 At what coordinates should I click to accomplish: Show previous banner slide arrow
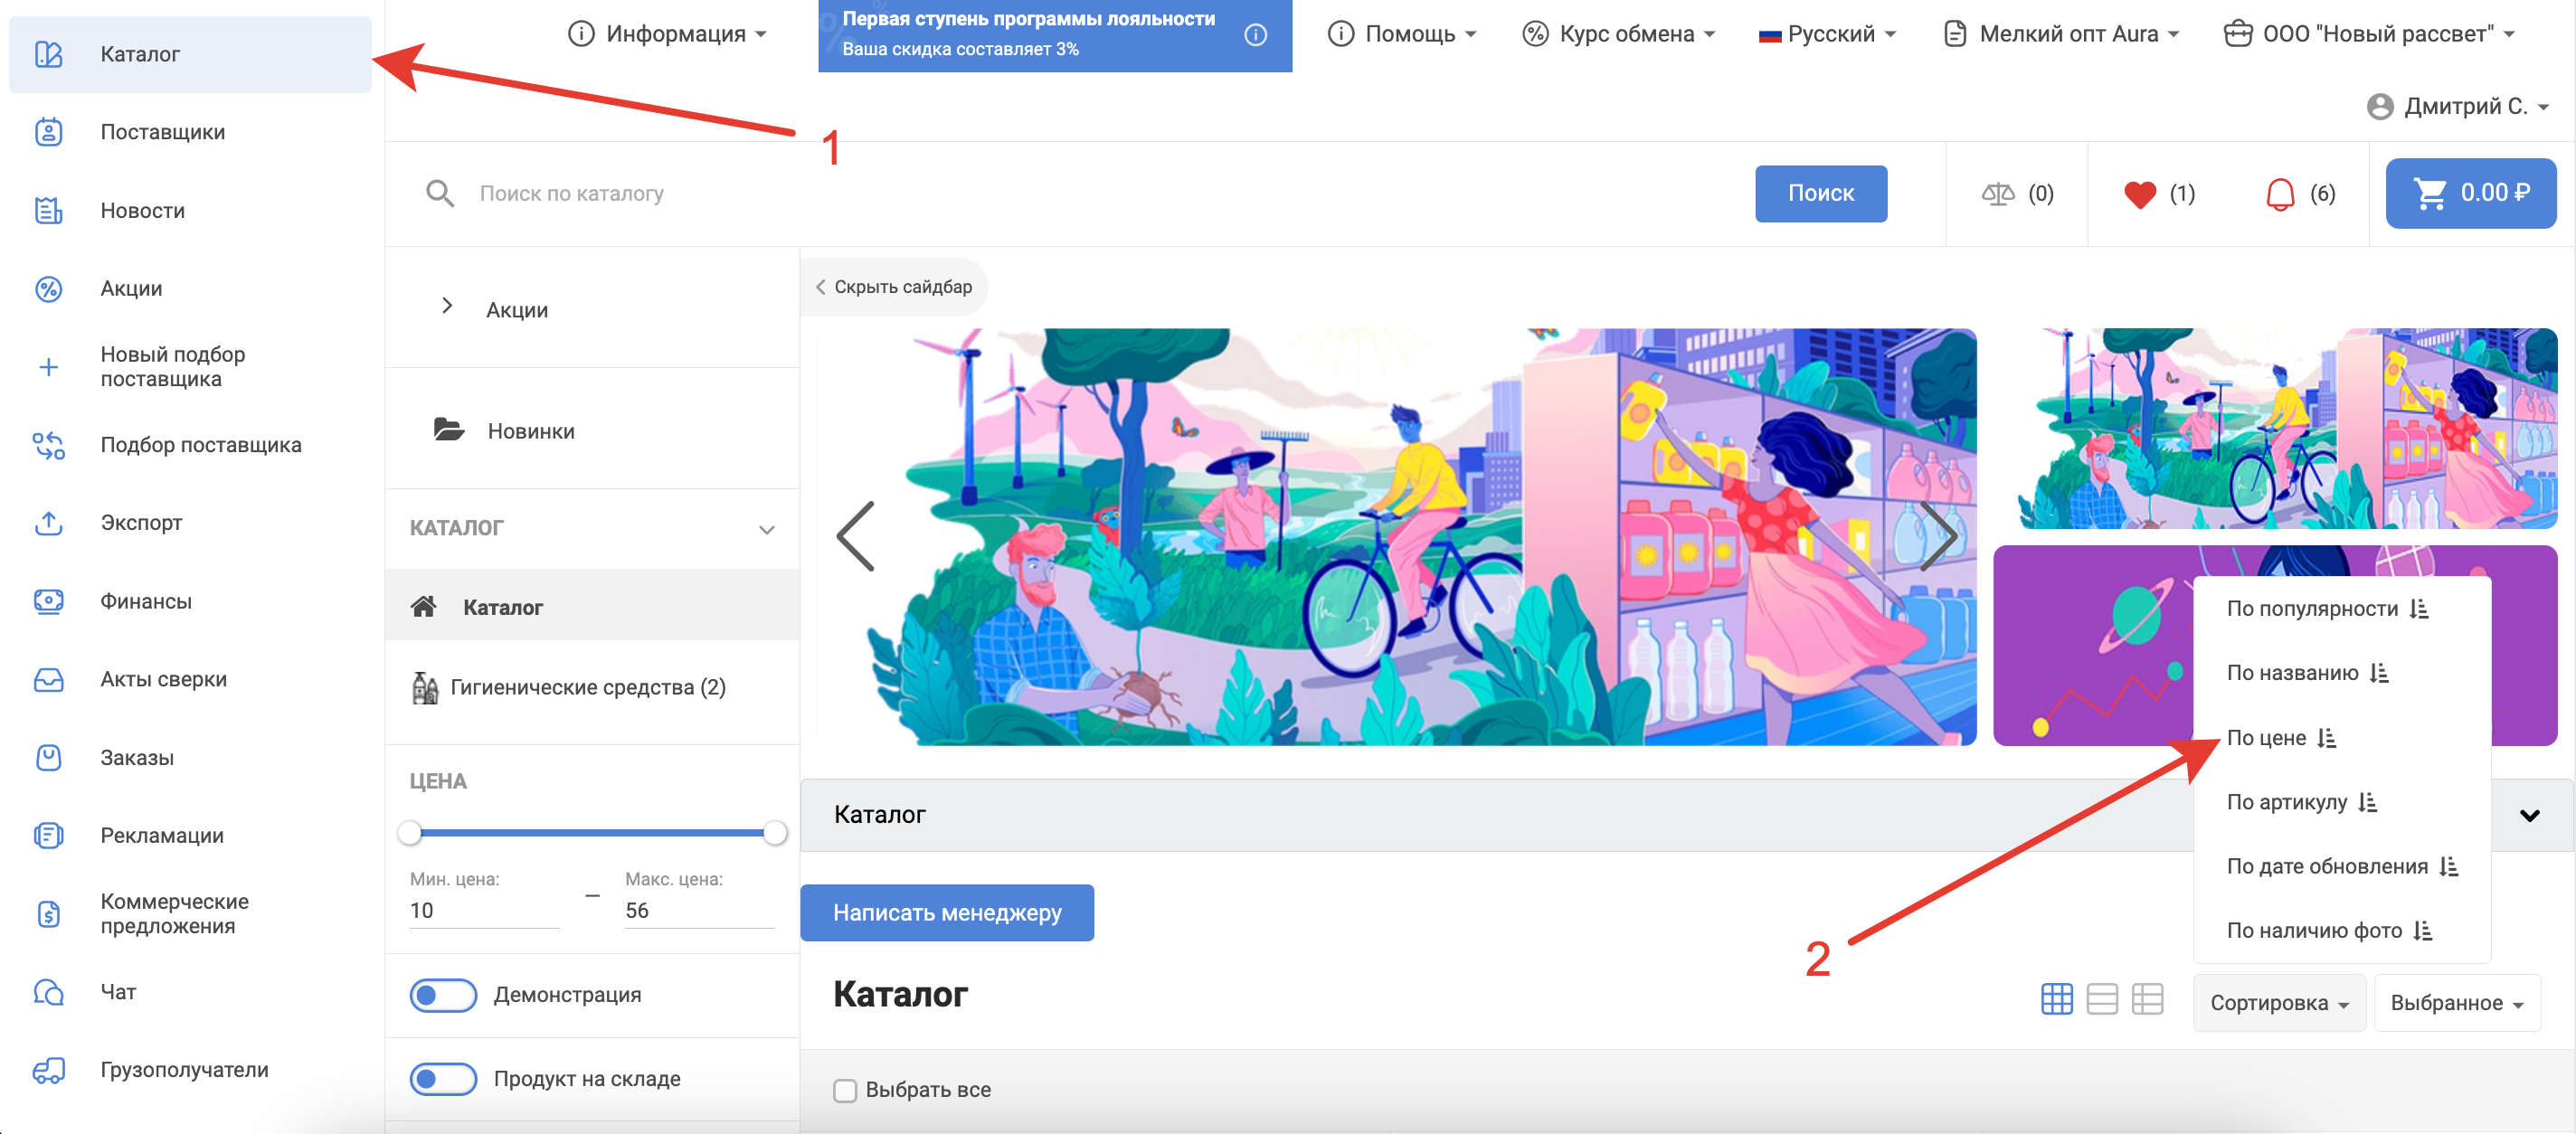[856, 537]
